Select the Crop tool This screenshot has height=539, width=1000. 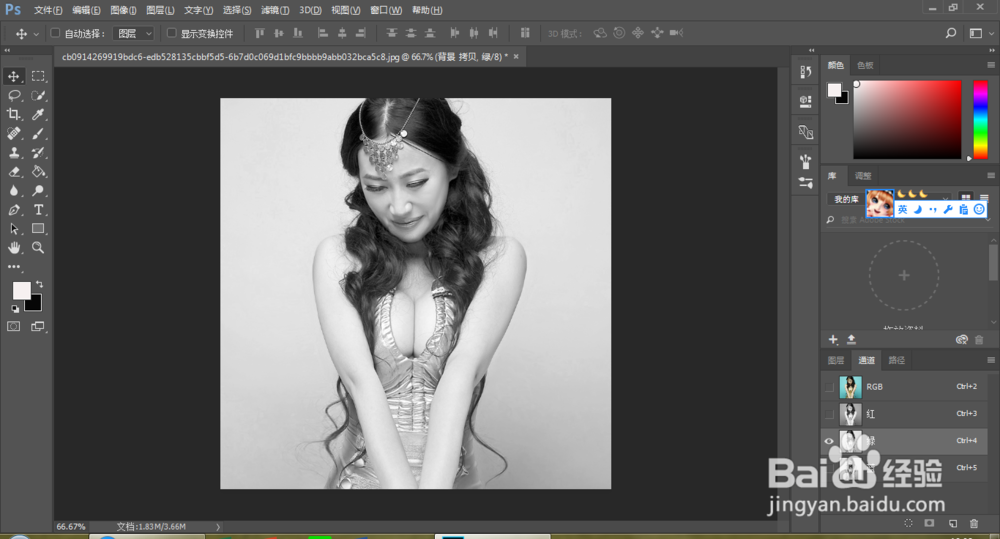tap(13, 115)
